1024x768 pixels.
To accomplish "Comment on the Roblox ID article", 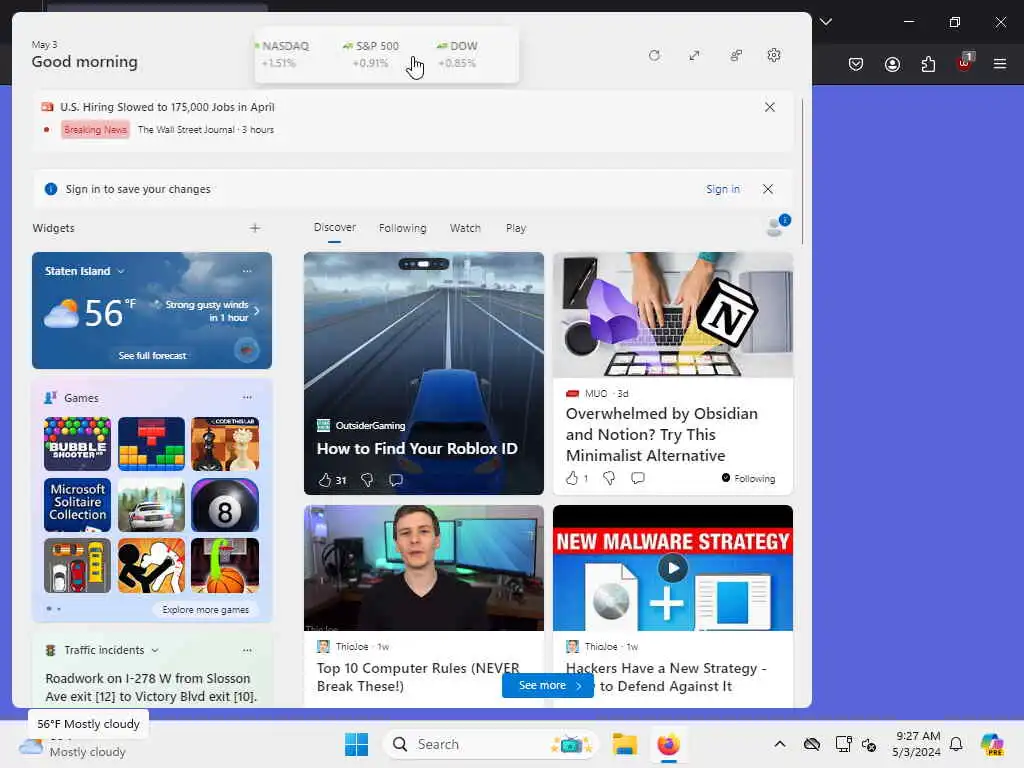I will point(396,480).
